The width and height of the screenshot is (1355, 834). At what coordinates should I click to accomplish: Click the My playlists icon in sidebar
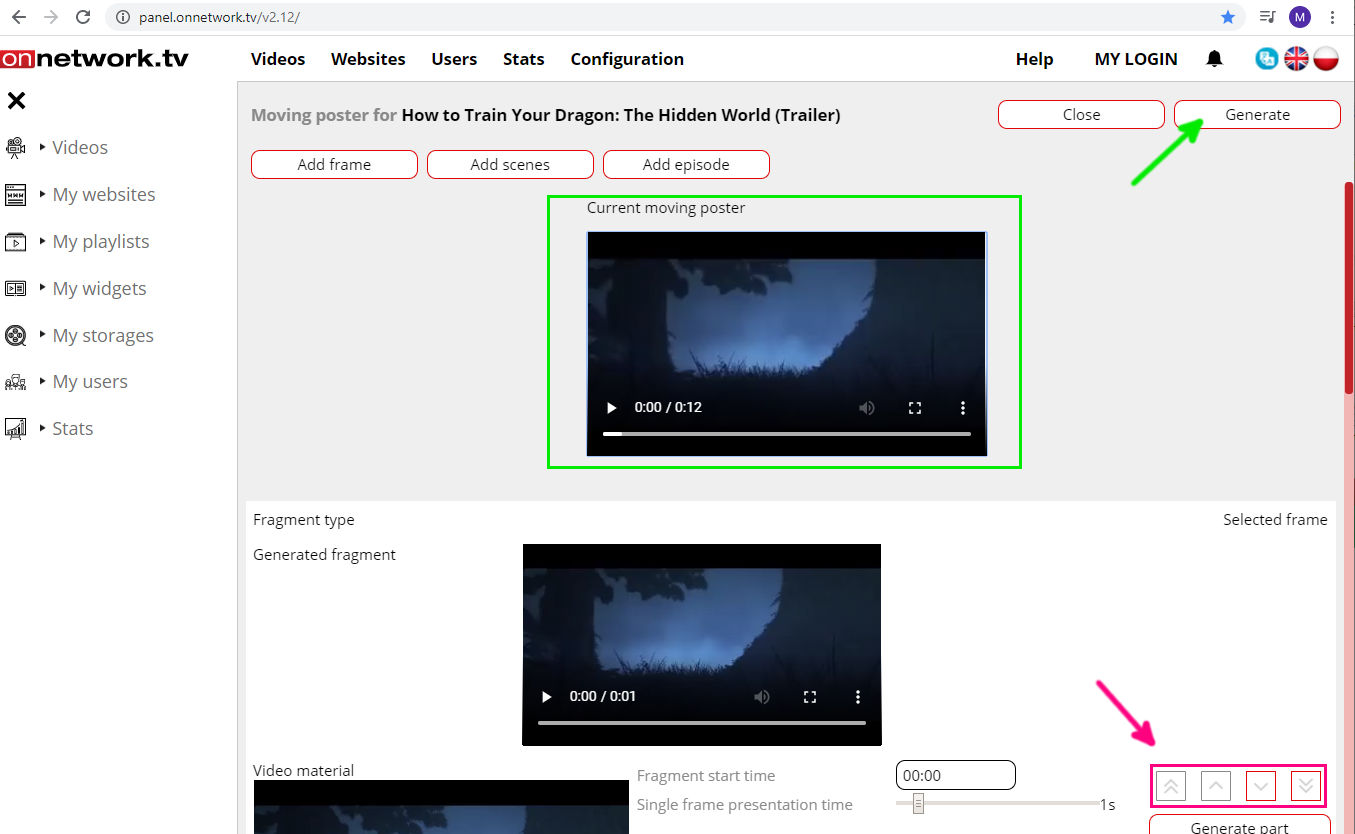pos(15,242)
